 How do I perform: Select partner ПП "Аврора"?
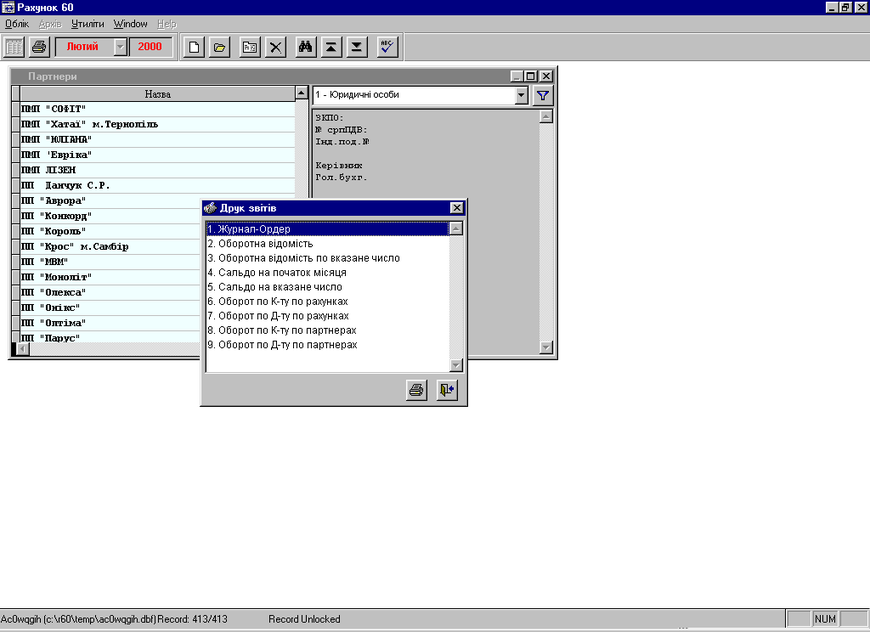click(110, 200)
